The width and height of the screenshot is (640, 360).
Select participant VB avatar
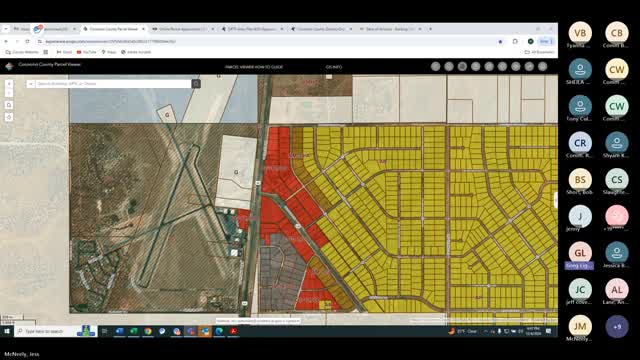pos(580,33)
